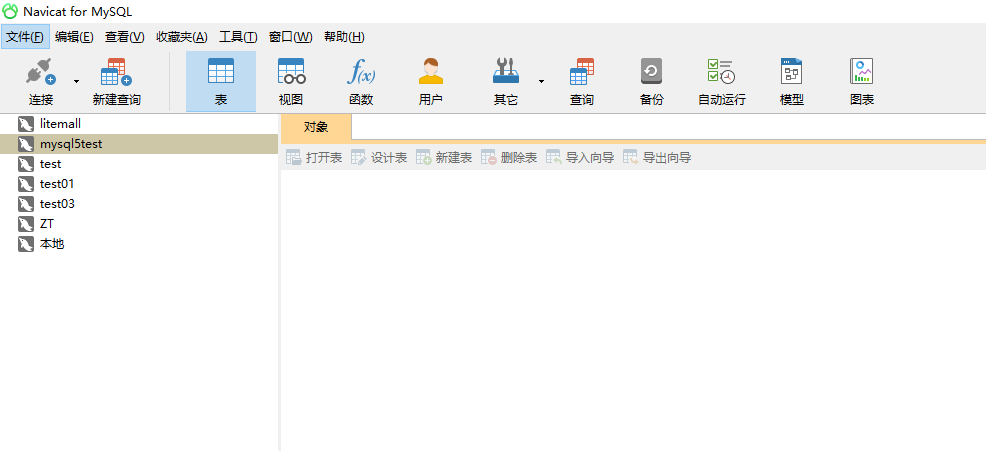Open Automation (自动运行) scheduler icon
Image resolution: width=986 pixels, height=451 pixels.
click(721, 81)
